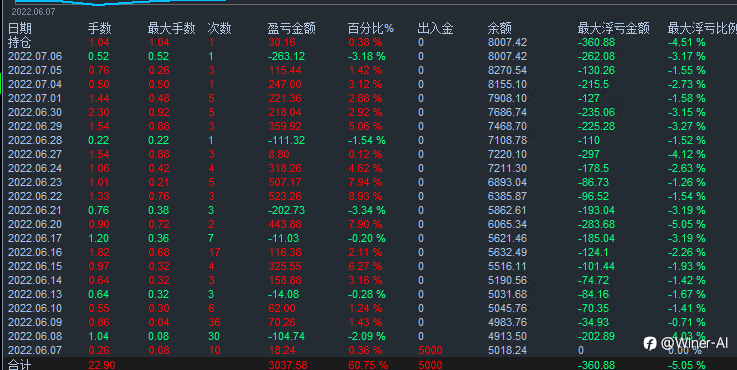The height and width of the screenshot is (370, 737).
Task: Click profit value -263.12
Action: 286,56
